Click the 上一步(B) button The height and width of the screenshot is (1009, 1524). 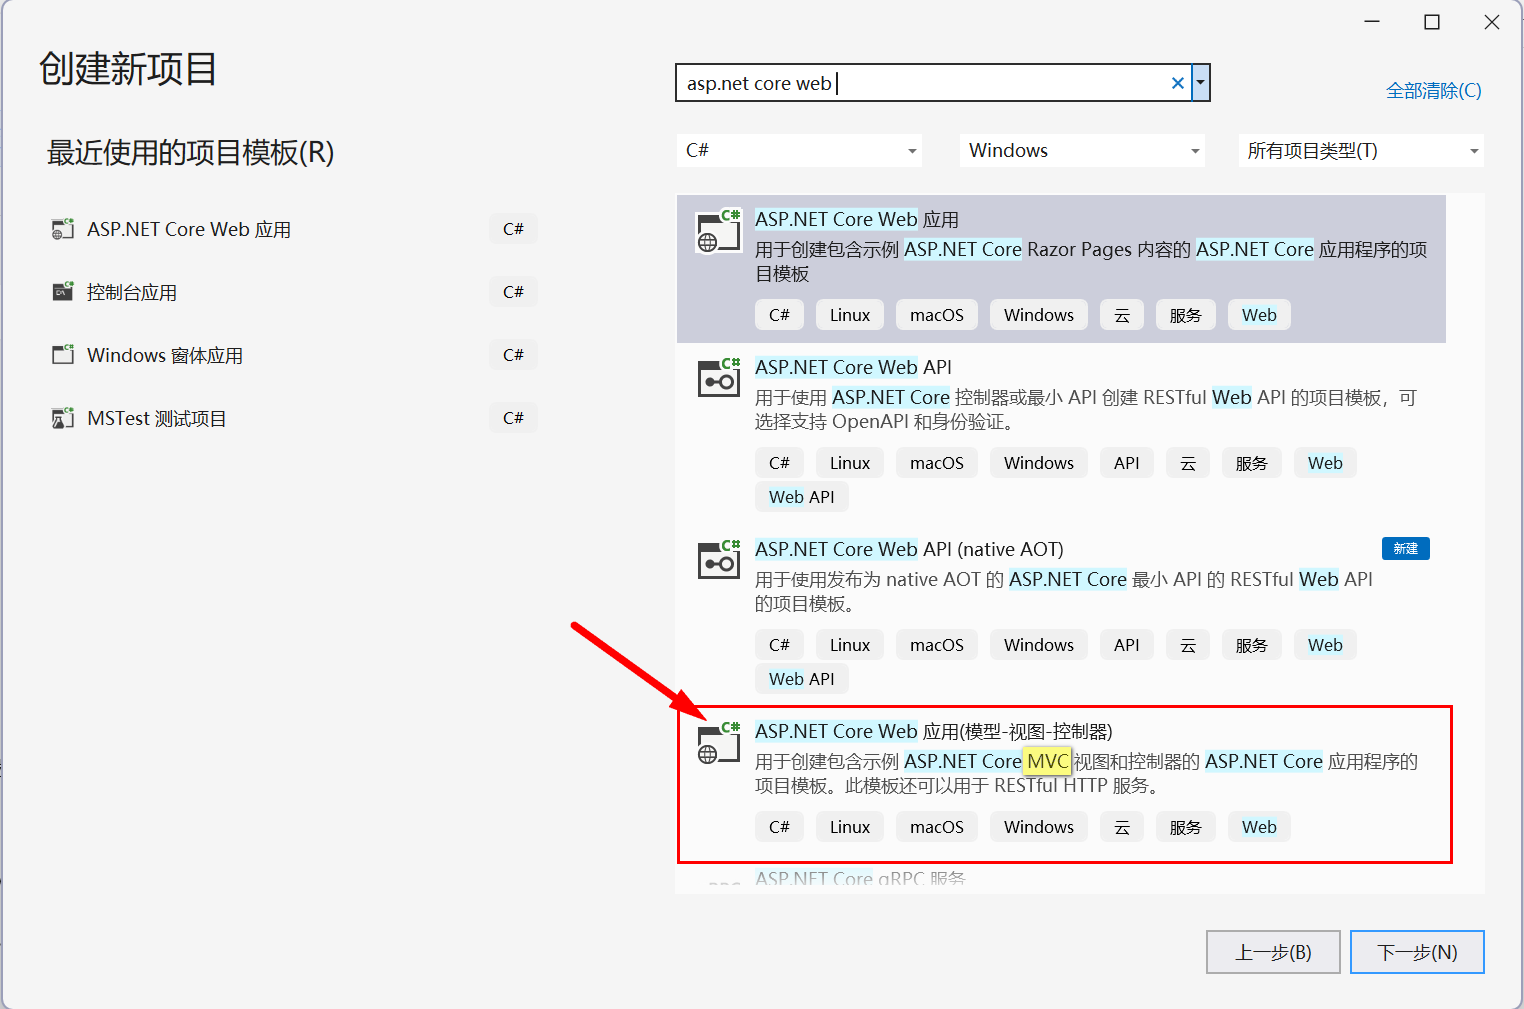(x=1273, y=952)
